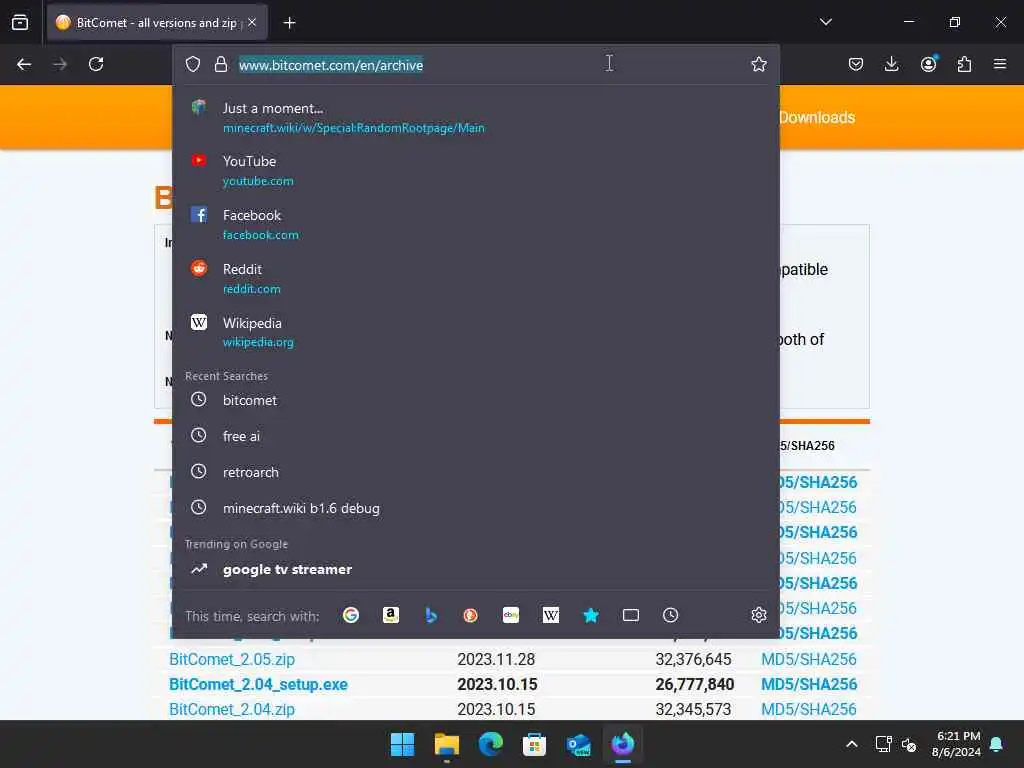
Task: Search with Wikipedia engine icon
Action: (551, 615)
